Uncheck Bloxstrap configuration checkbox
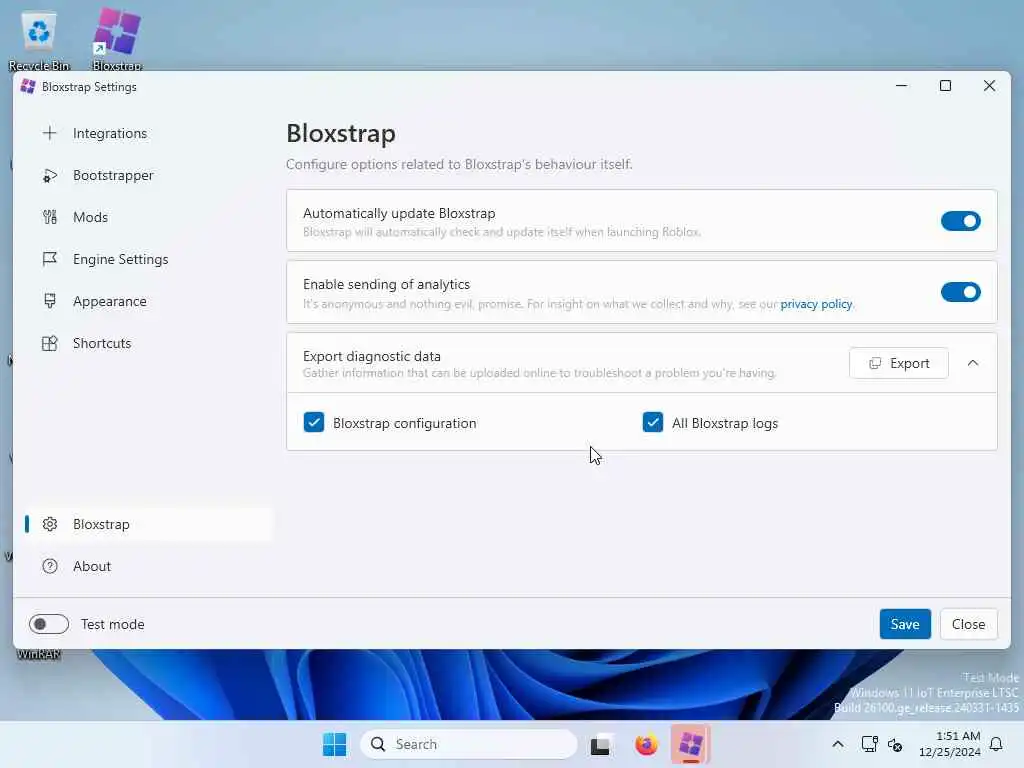 (313, 423)
